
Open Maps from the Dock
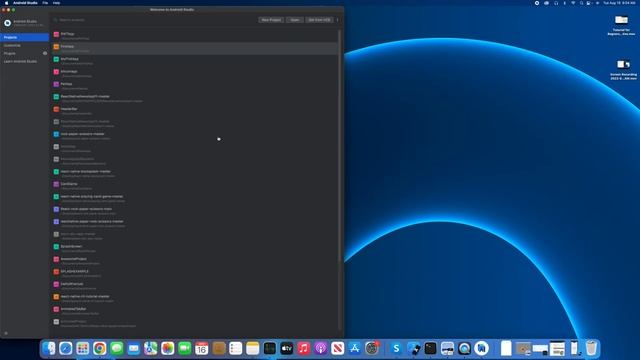151,349
